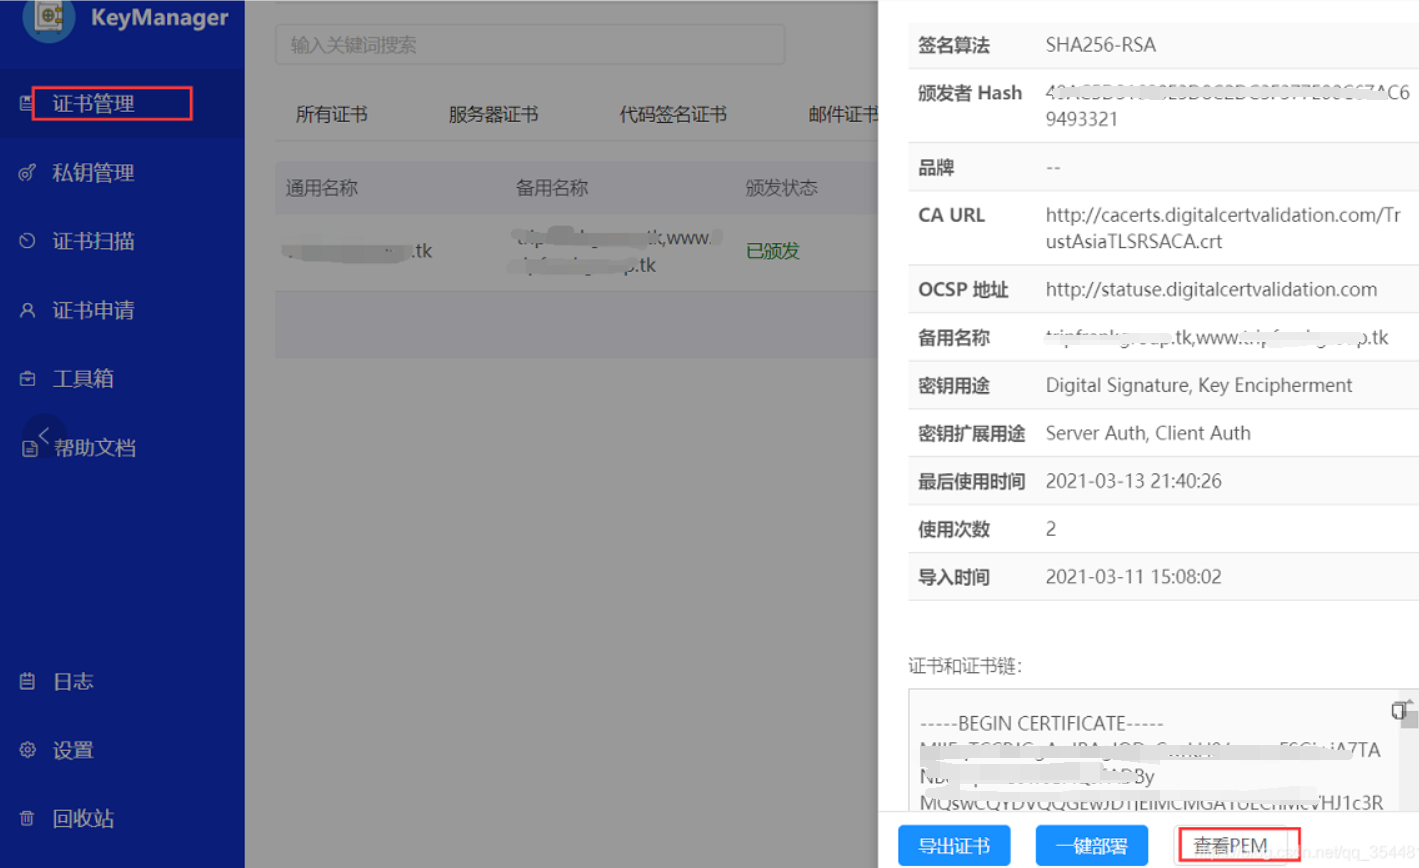This screenshot has height=868, width=1419.
Task: Switch to 服务器证书 tab
Action: click(x=493, y=115)
